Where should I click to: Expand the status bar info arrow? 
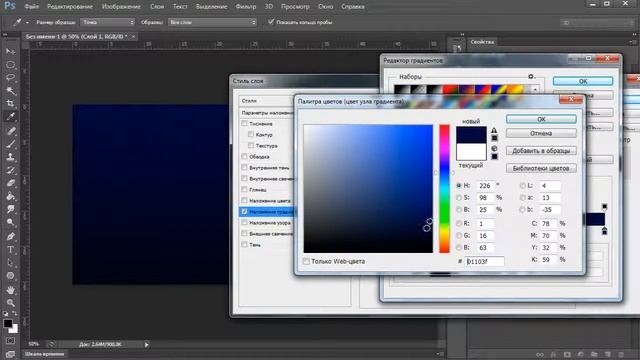coord(147,344)
